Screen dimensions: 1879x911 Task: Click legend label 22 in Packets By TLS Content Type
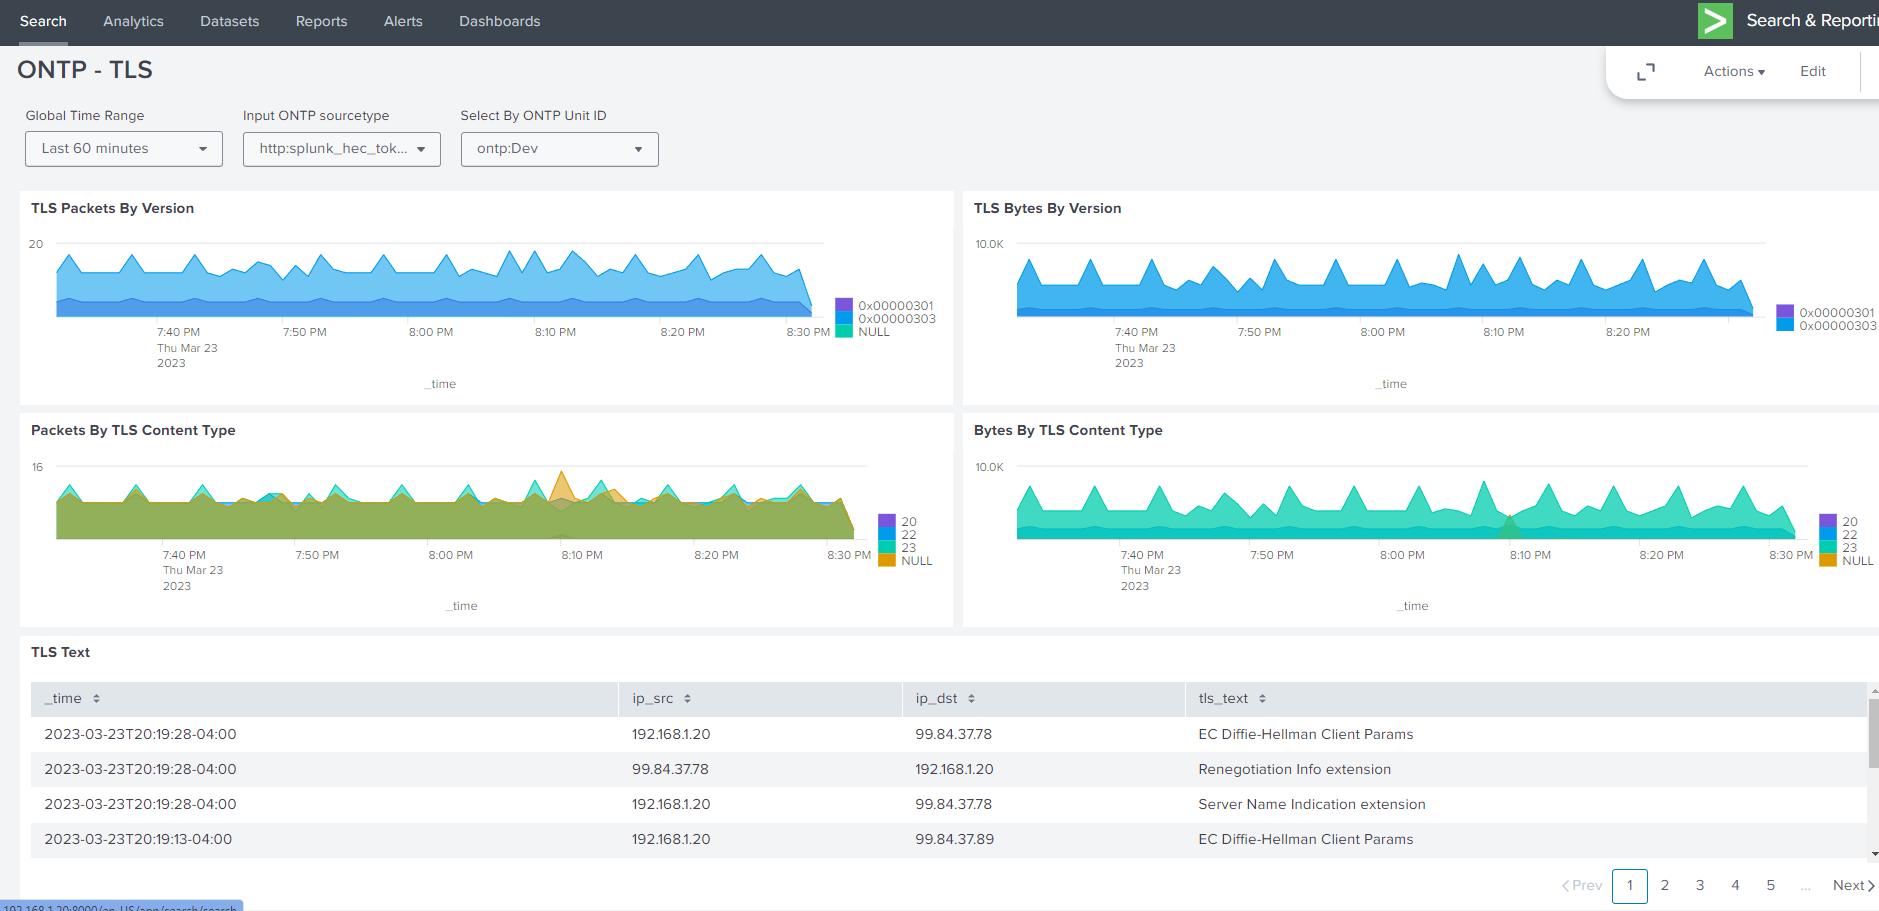click(909, 535)
